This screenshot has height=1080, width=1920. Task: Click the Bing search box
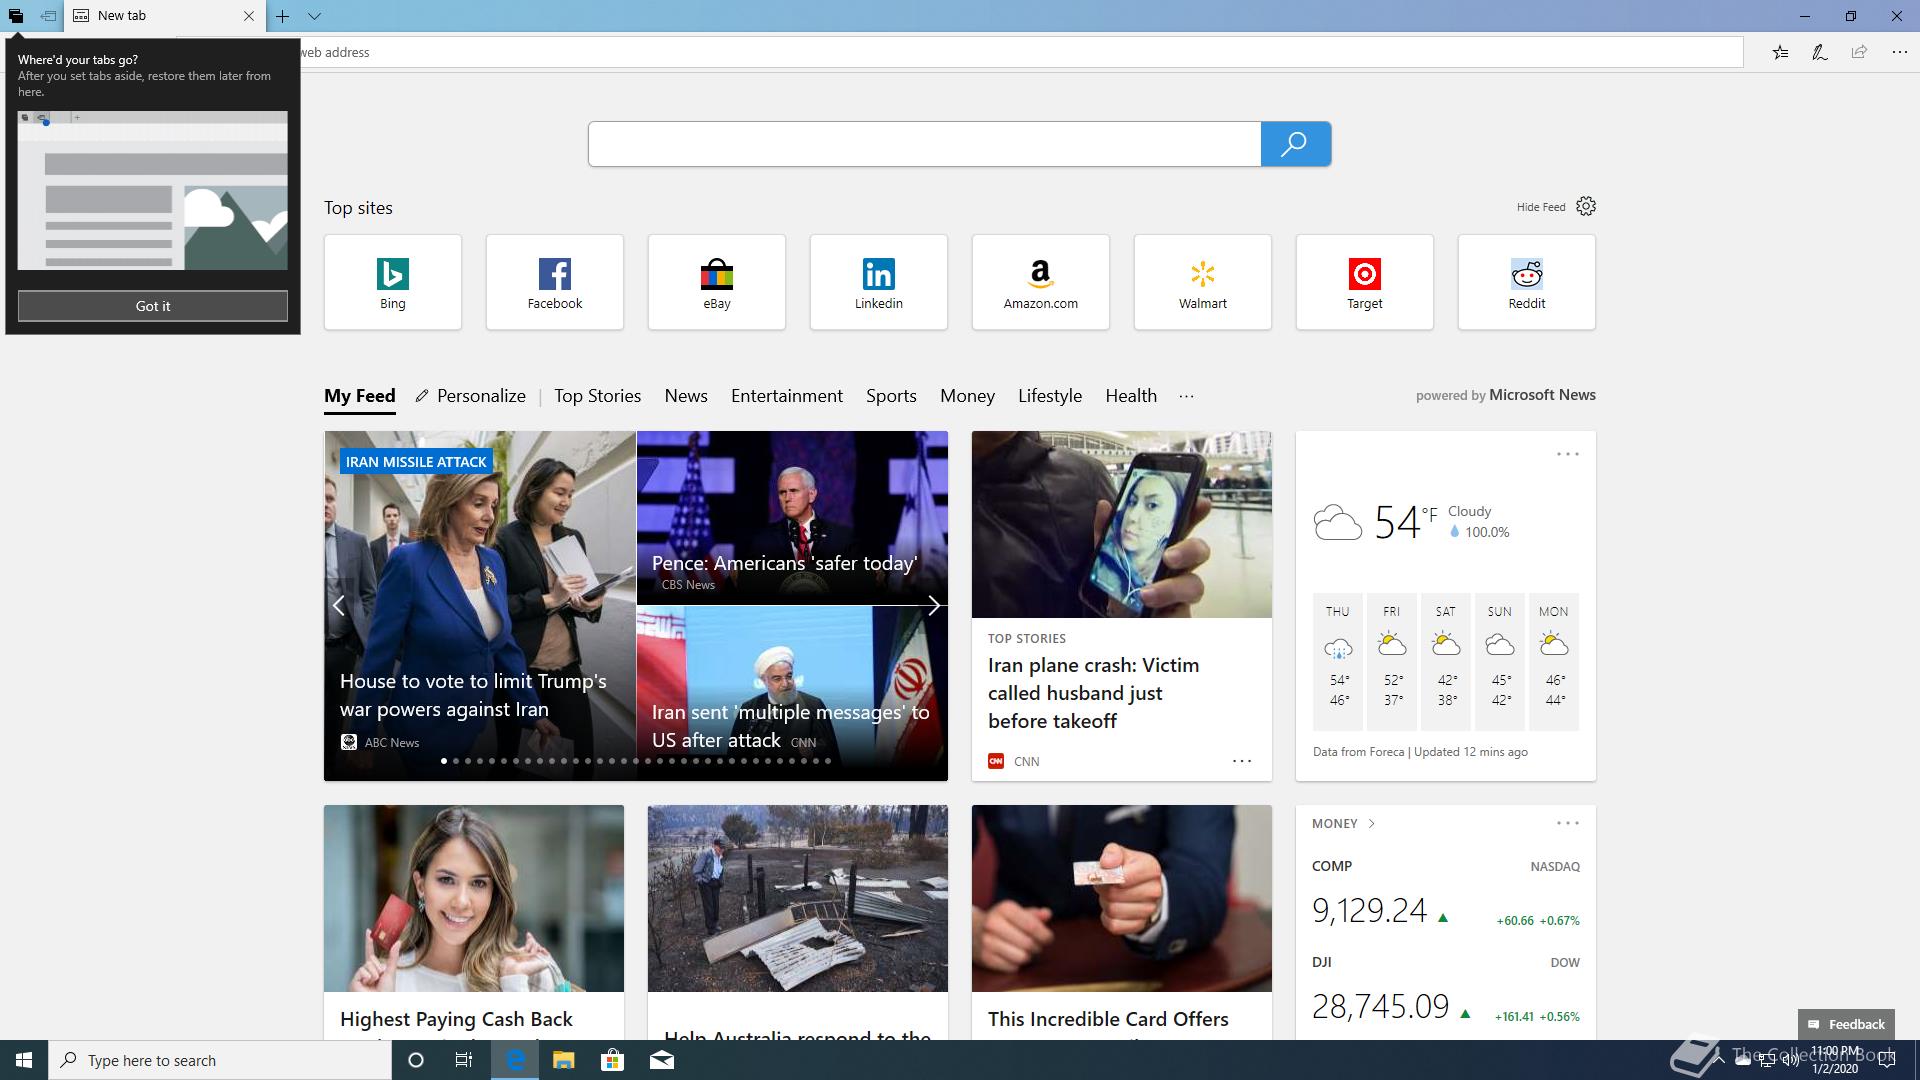point(924,144)
